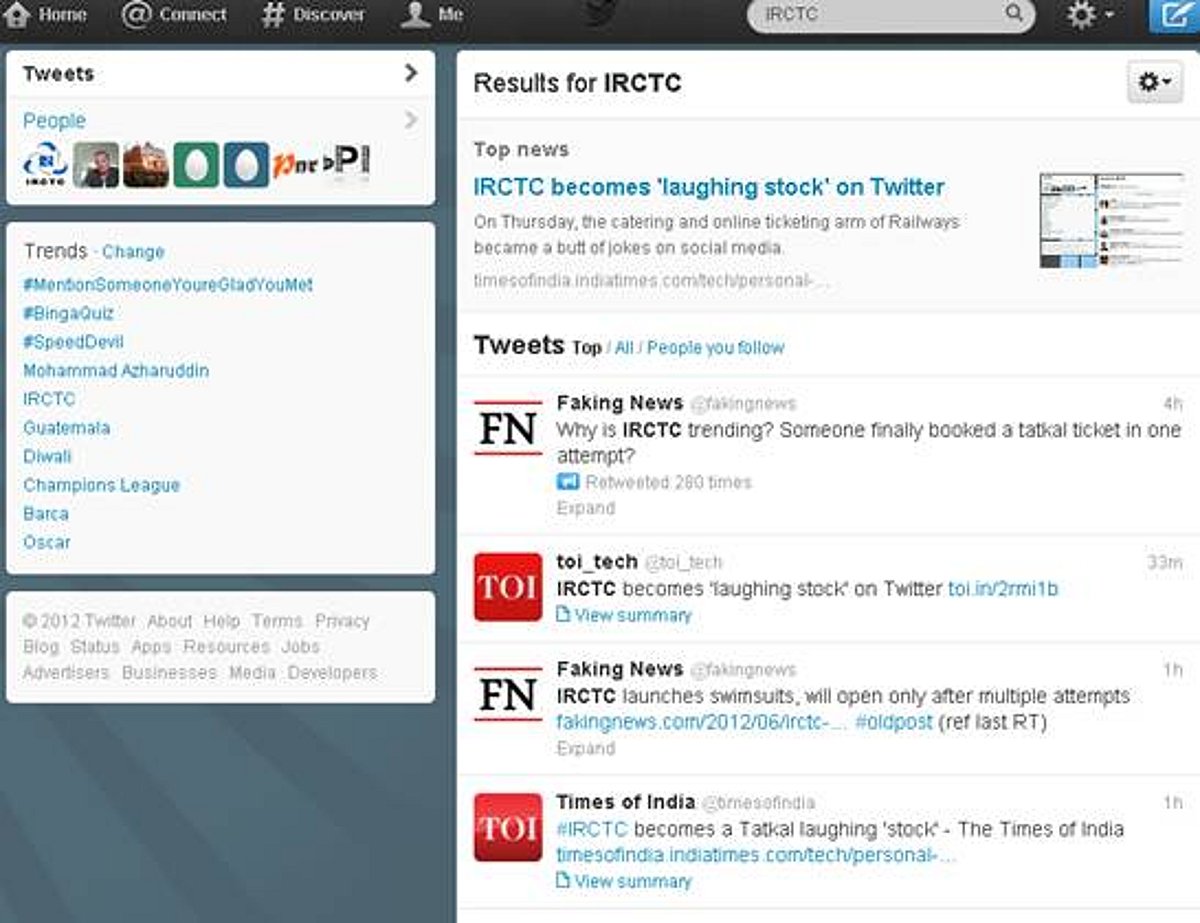Expand the People section chevron
Viewport: 1200px width, 923px height.
(410, 121)
